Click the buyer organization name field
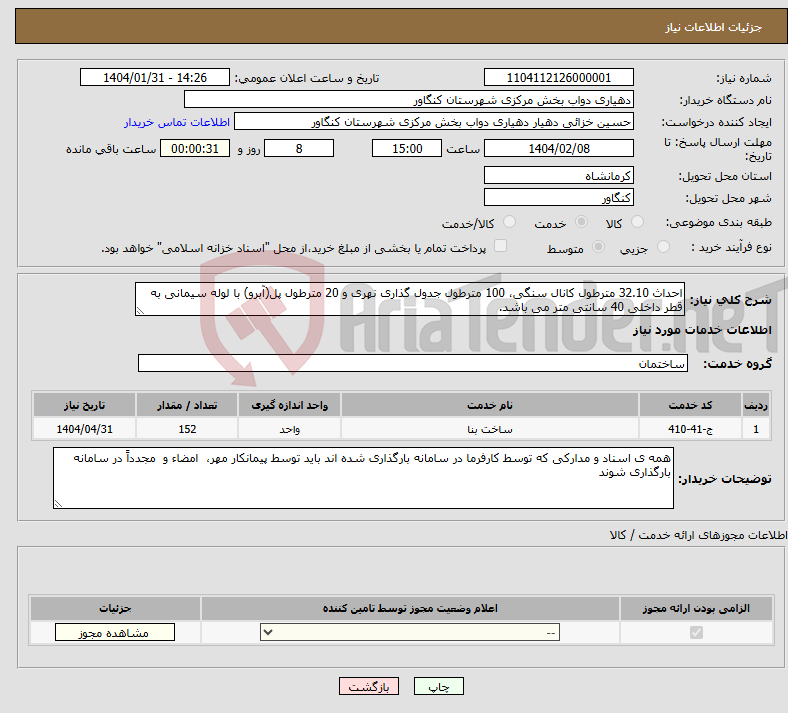Screen dimensions: 788x713 (x=409, y=99)
